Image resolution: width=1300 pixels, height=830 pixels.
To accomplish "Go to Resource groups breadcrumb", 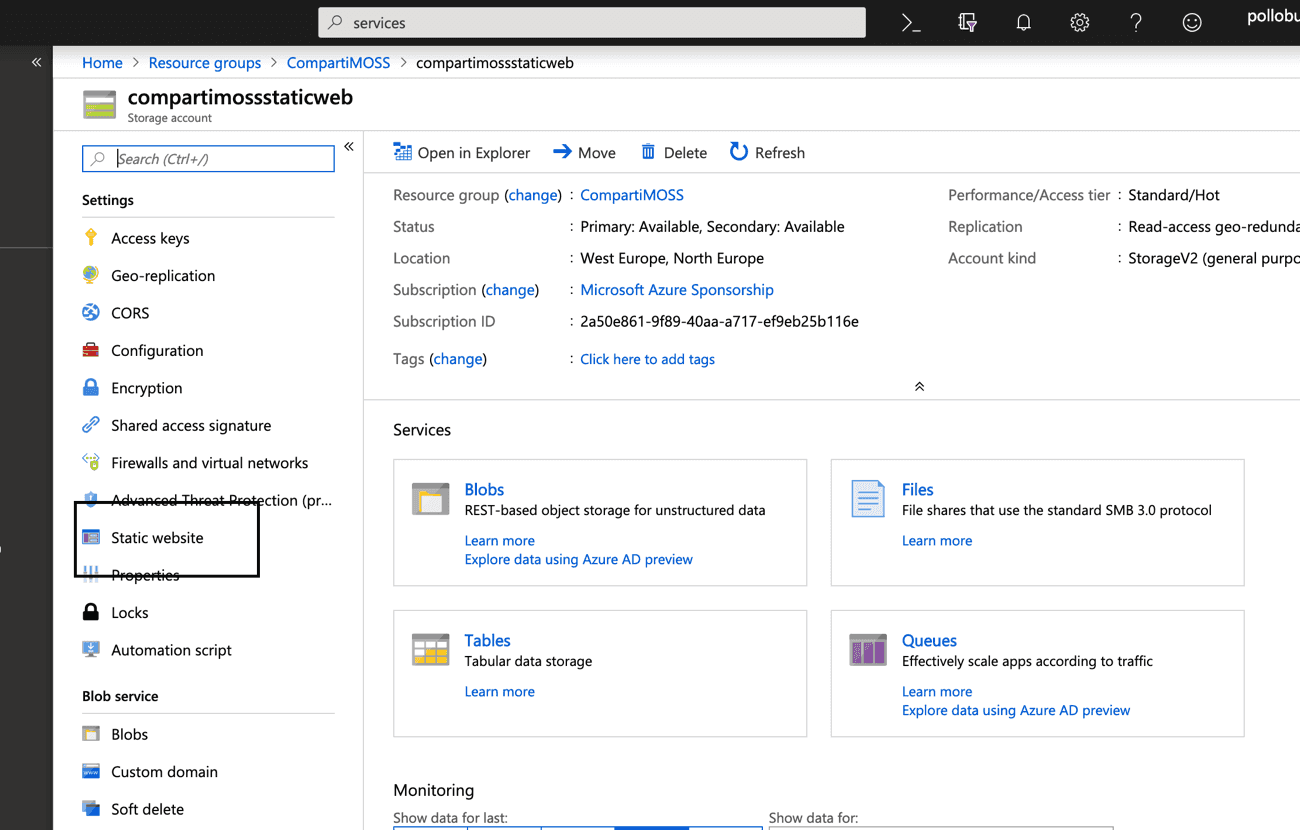I will click(205, 62).
